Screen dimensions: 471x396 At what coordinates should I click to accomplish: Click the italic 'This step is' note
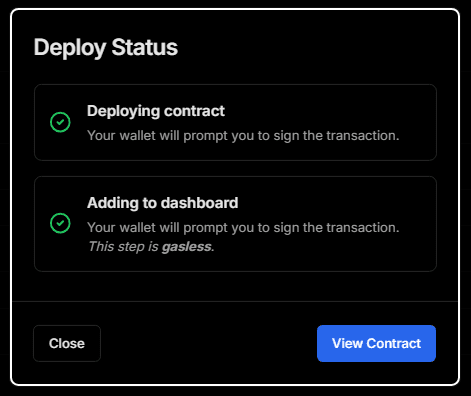coord(123,247)
